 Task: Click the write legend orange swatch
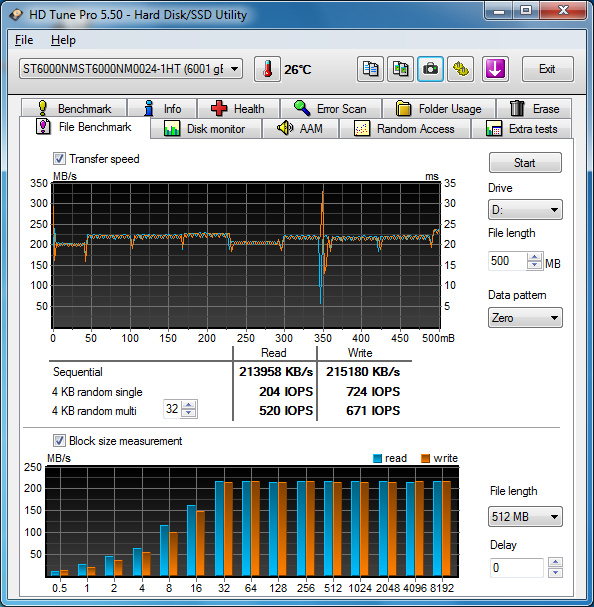pos(425,458)
